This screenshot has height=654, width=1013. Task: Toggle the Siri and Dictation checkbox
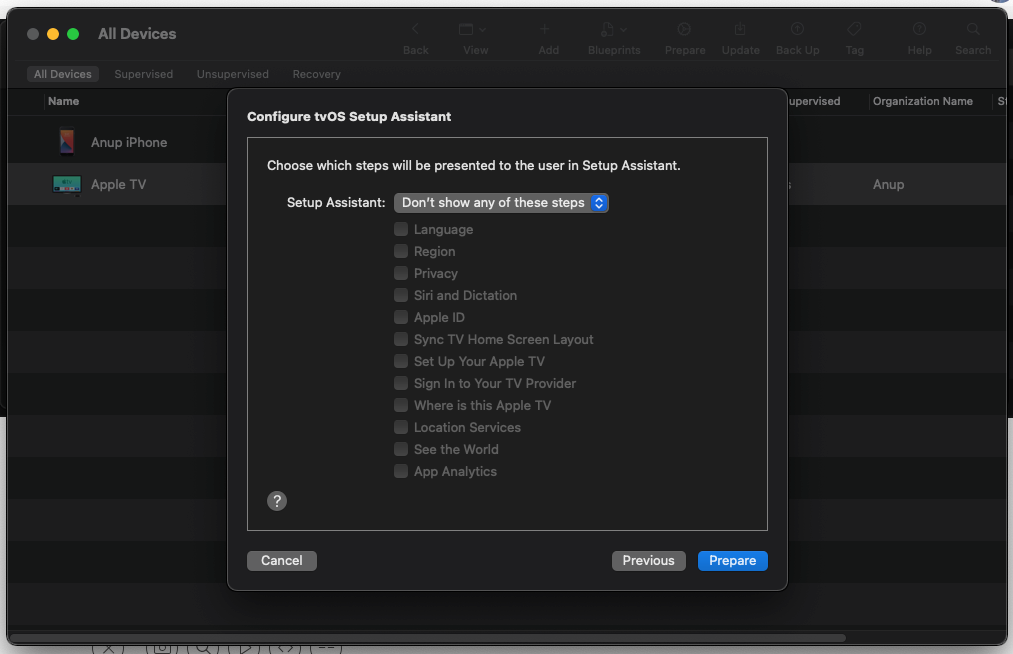coord(401,295)
